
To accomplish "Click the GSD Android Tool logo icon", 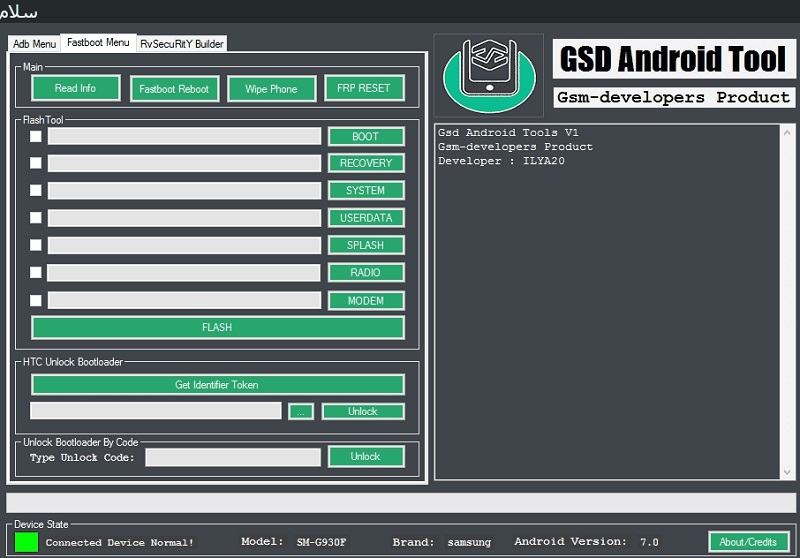I will (489, 75).
